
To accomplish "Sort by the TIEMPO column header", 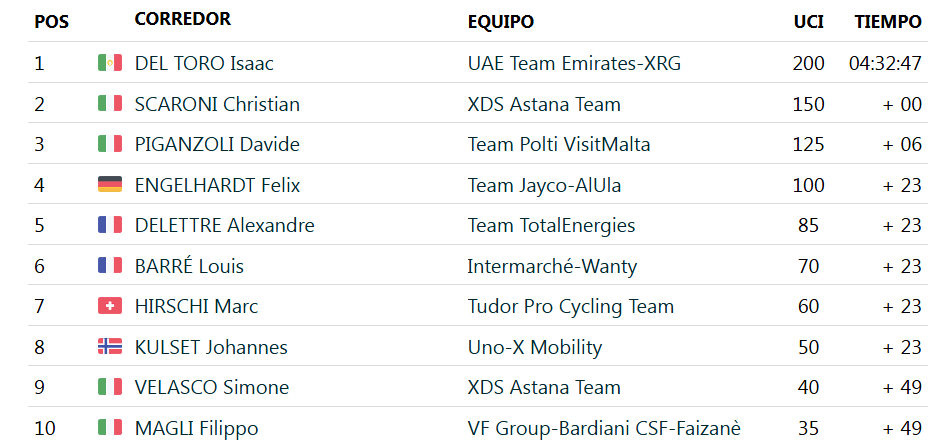I will click(x=888, y=22).
